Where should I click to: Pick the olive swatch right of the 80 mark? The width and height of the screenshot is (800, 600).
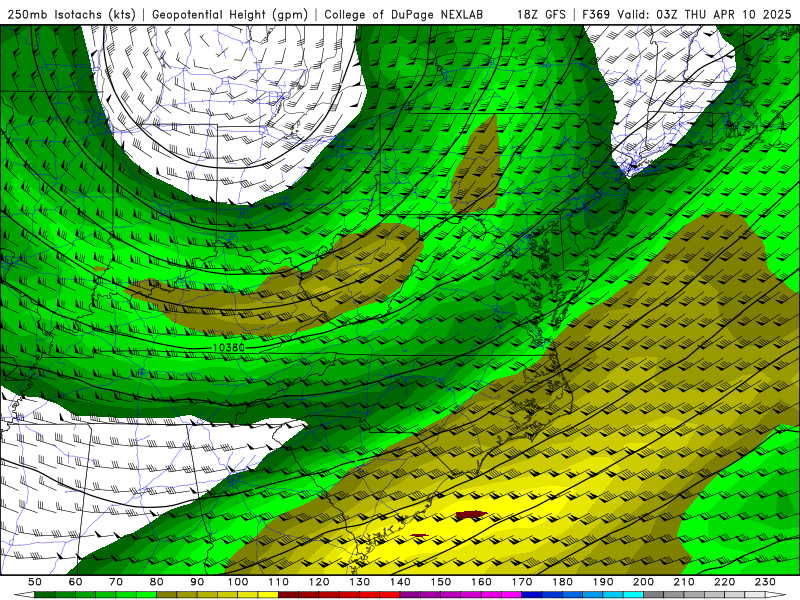pos(166,595)
